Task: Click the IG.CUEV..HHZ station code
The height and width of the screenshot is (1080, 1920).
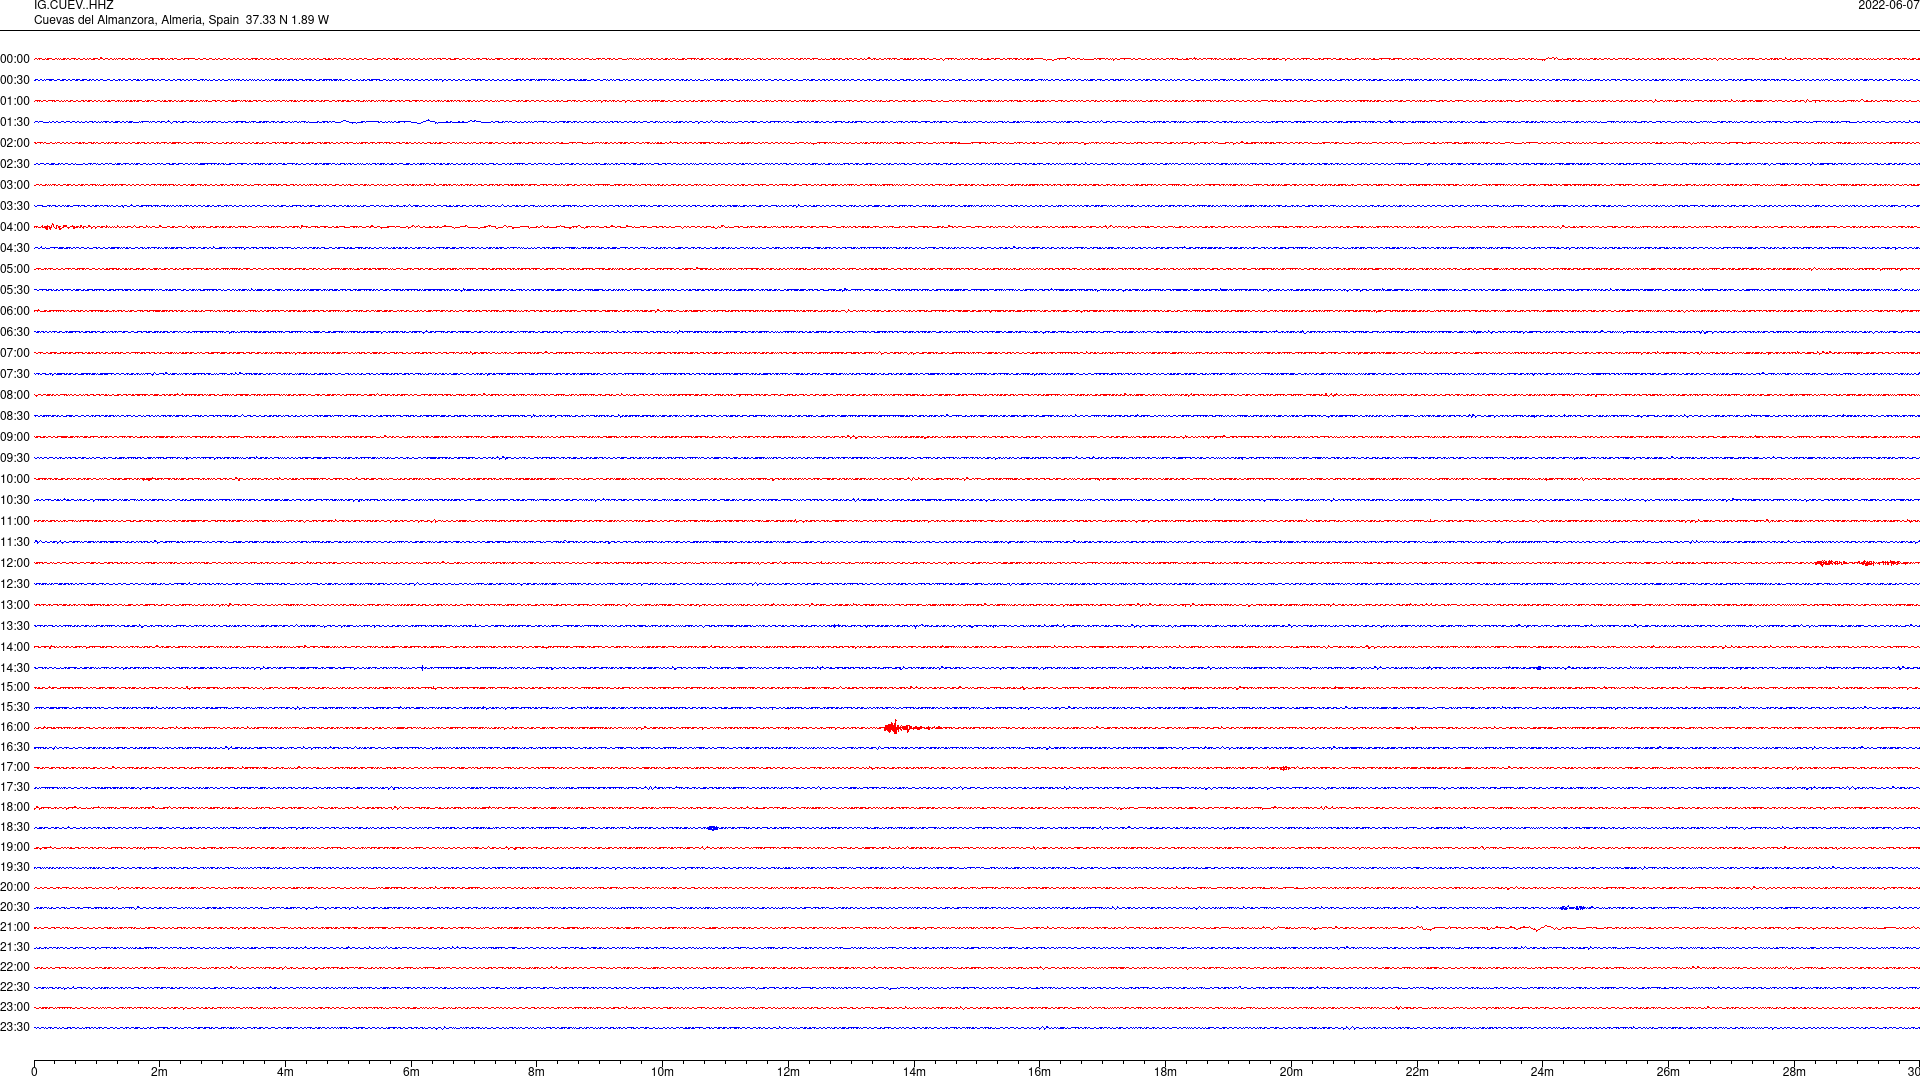Action: pos(74,5)
